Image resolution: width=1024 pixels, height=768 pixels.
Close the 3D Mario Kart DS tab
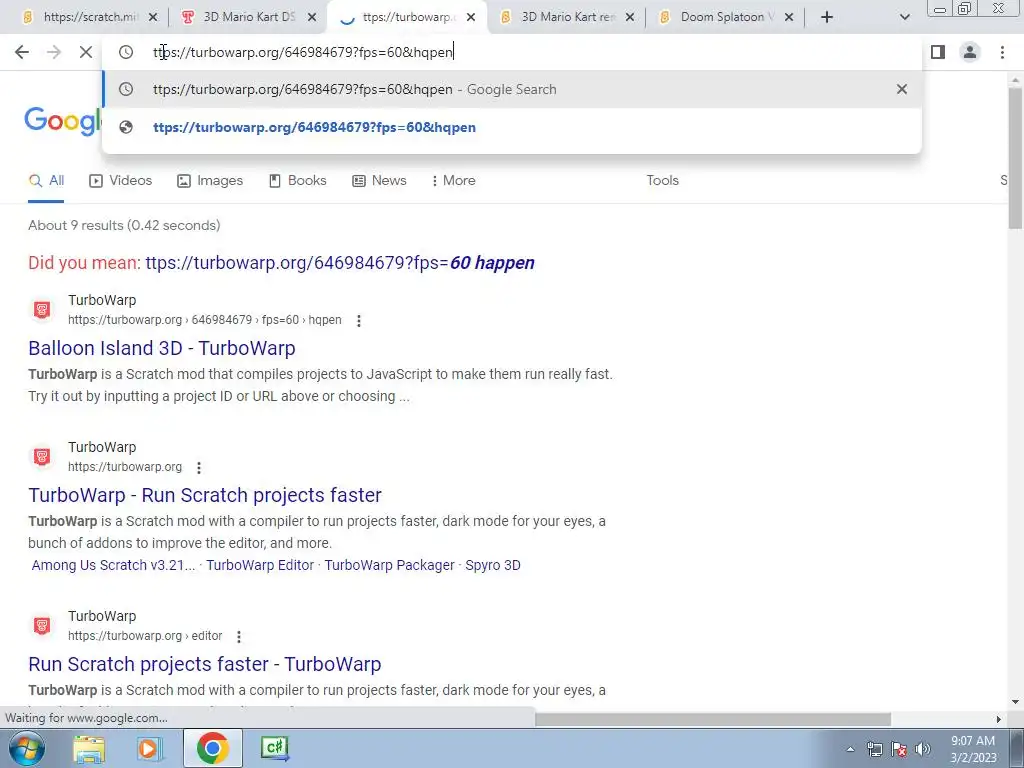(312, 17)
